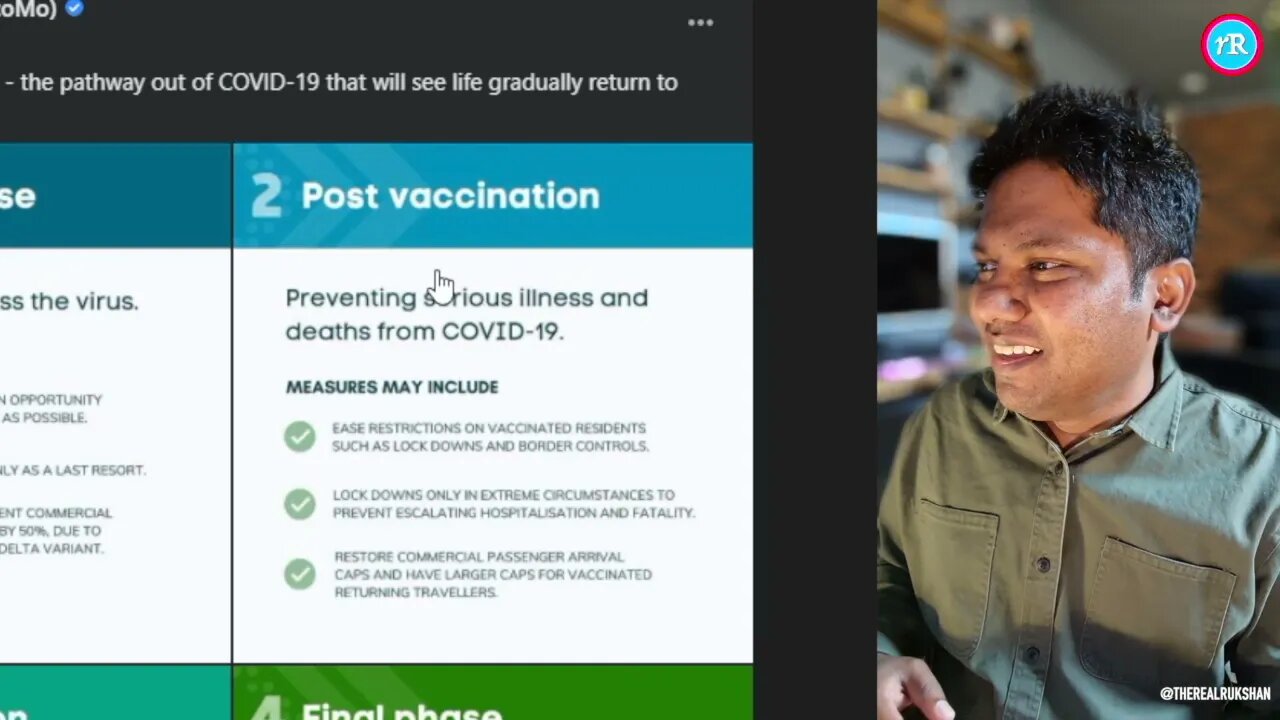Click the post text about pathway out of COVID-19
This screenshot has height=720, width=1280.
341,82
